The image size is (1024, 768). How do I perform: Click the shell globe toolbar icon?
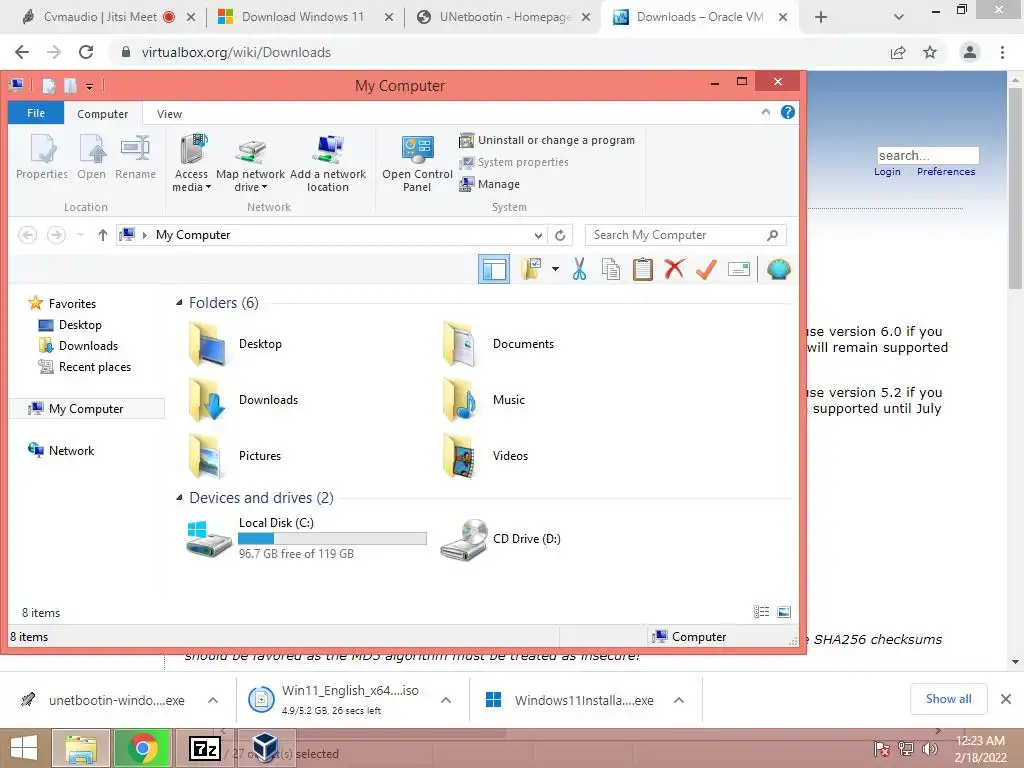[x=778, y=269]
